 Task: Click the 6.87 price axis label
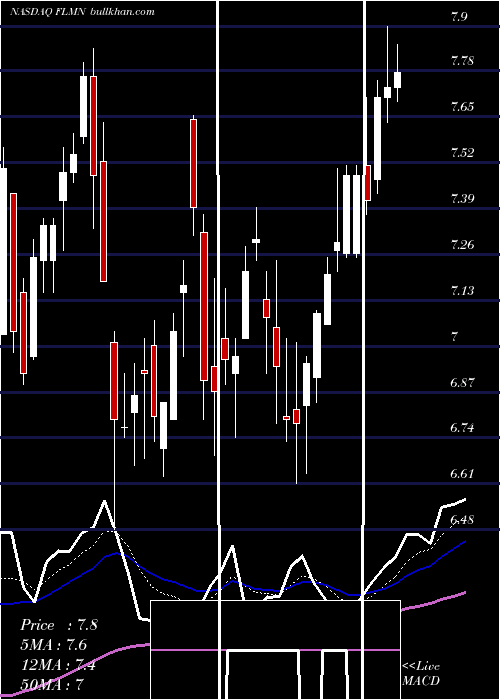tap(462, 383)
